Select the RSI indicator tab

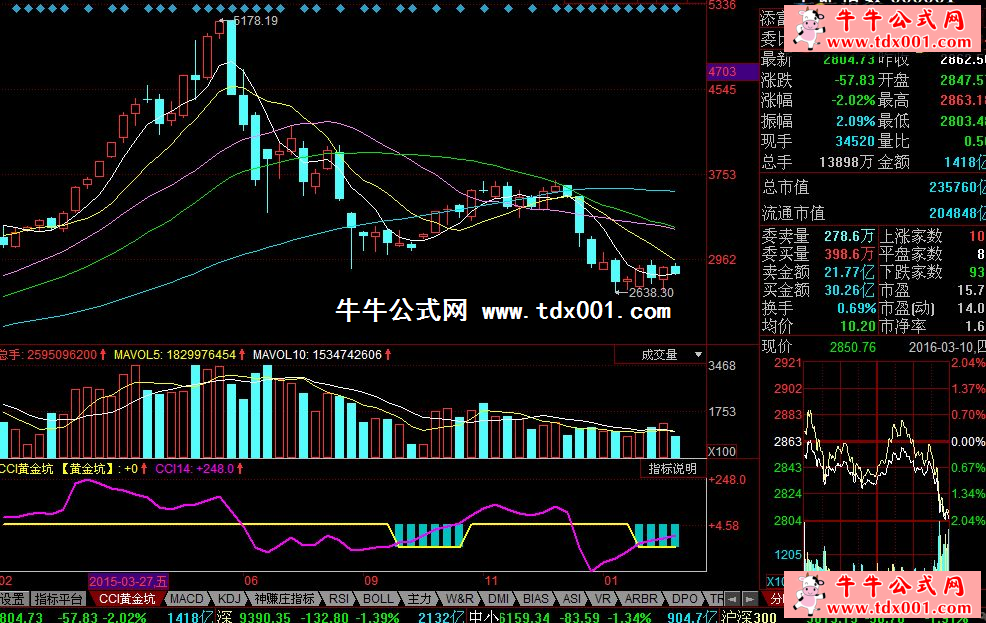click(x=339, y=599)
